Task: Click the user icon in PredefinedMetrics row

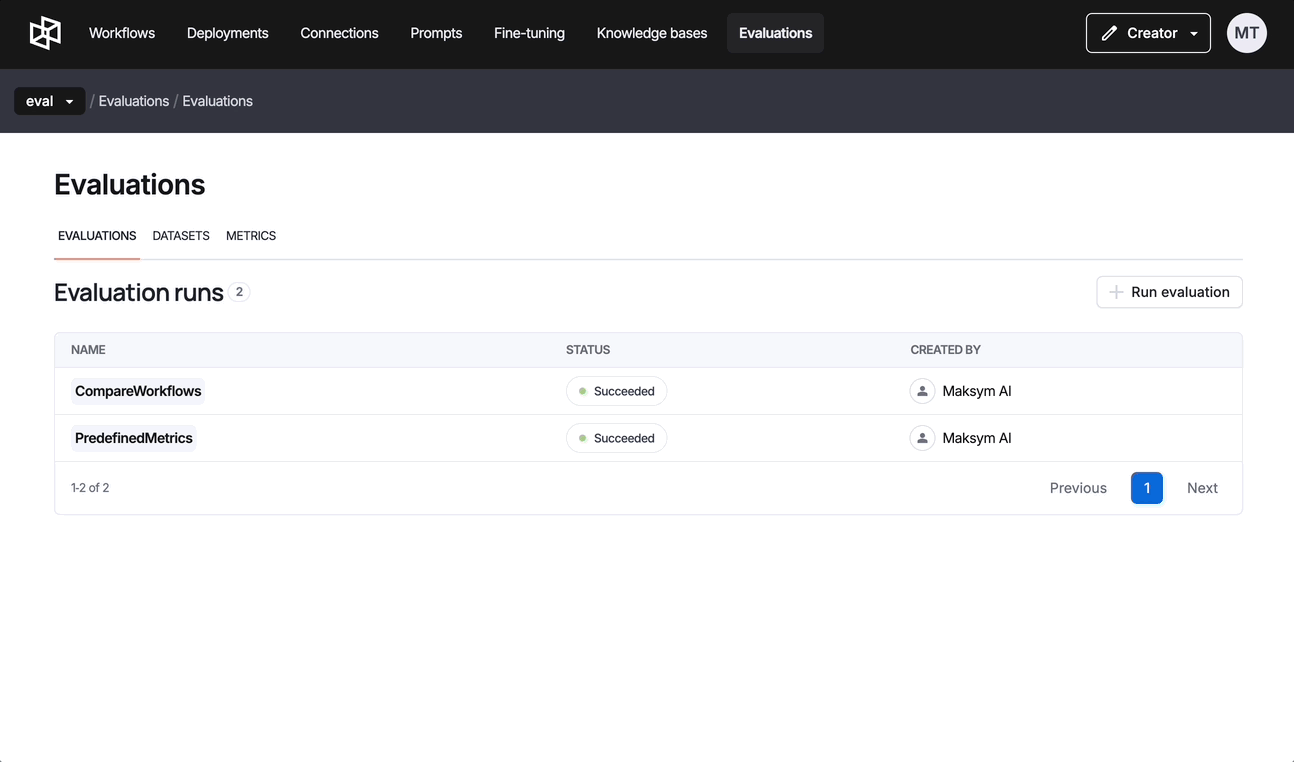Action: coord(922,438)
